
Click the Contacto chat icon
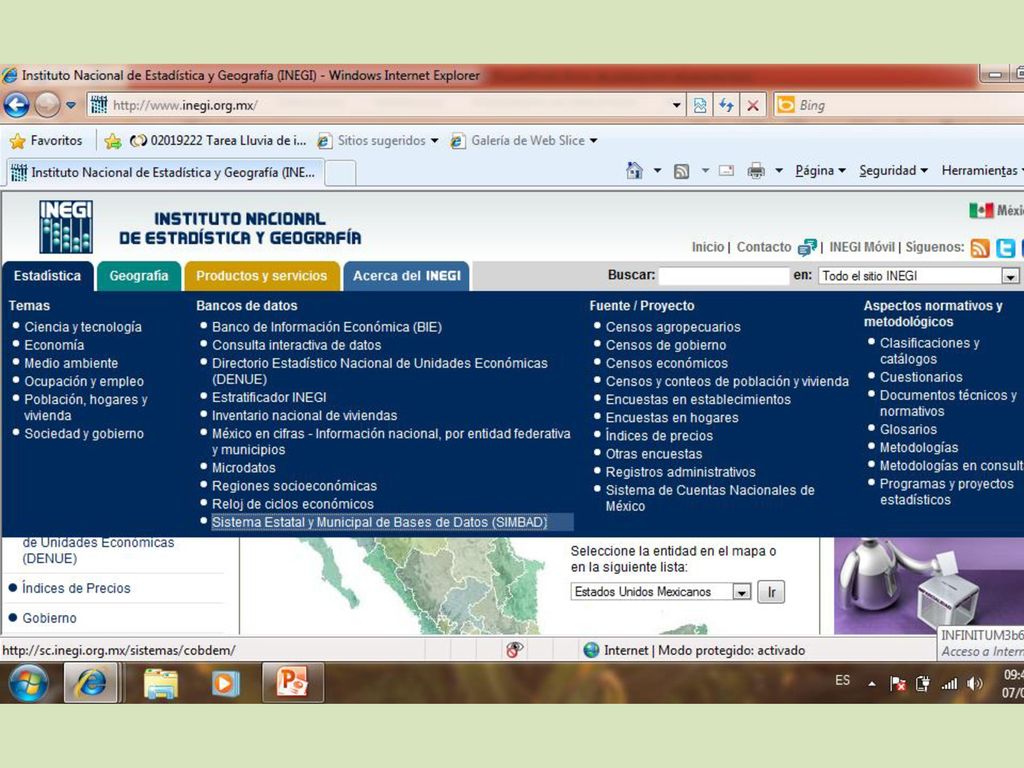pos(807,248)
